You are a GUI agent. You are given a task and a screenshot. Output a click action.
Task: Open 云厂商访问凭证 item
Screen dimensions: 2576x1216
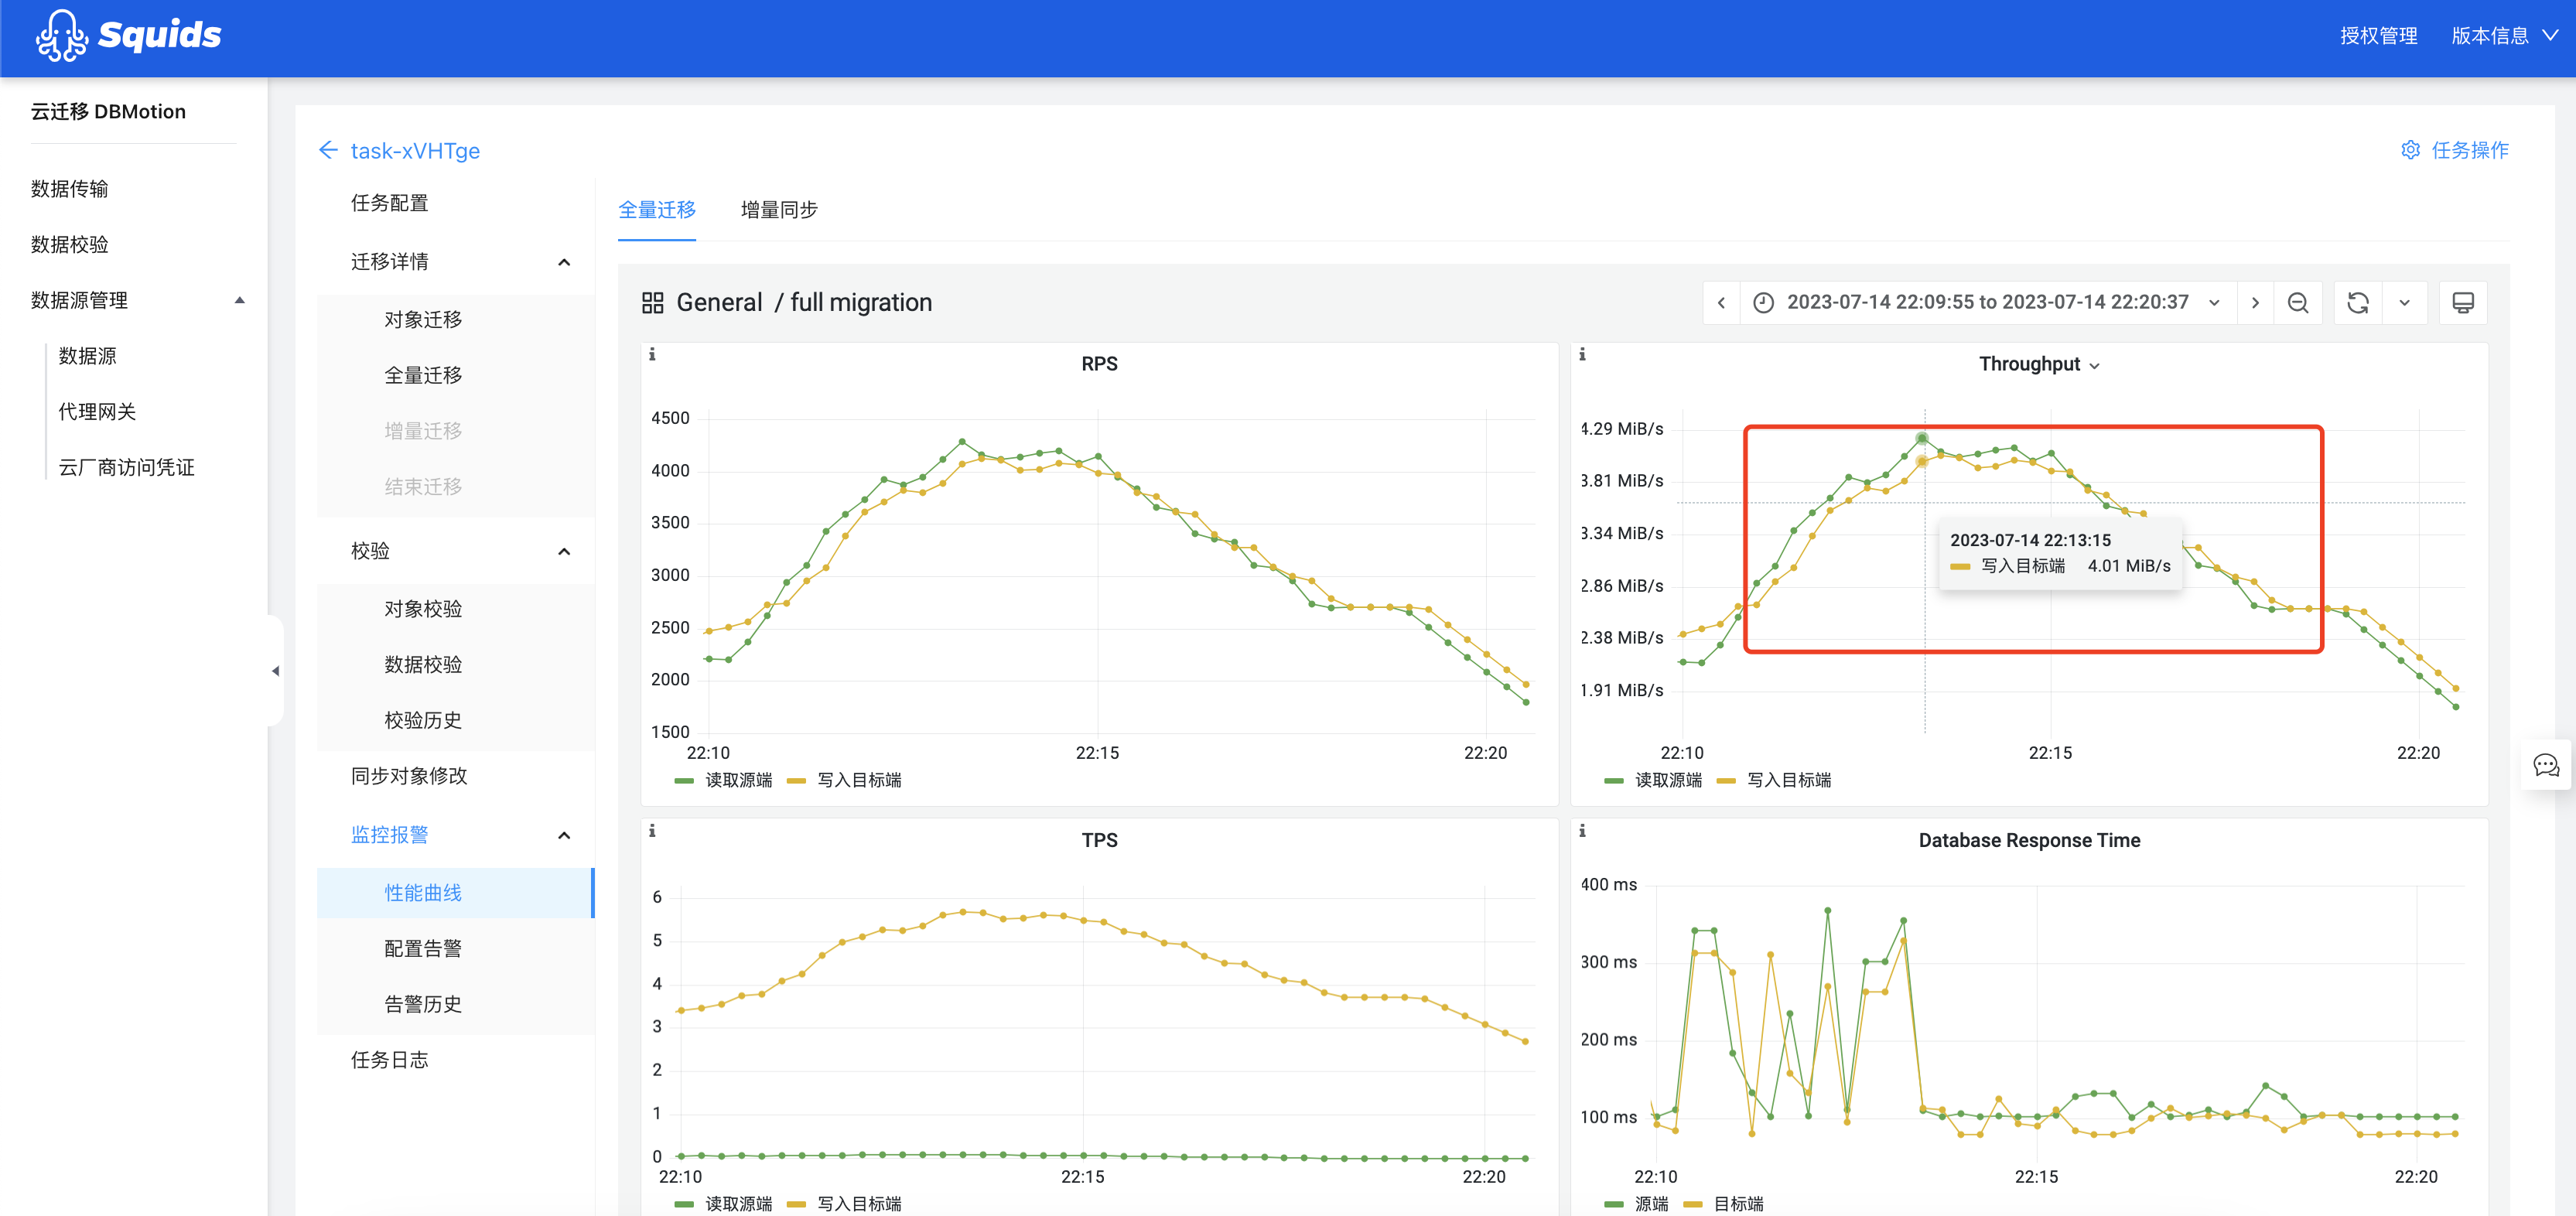point(126,468)
